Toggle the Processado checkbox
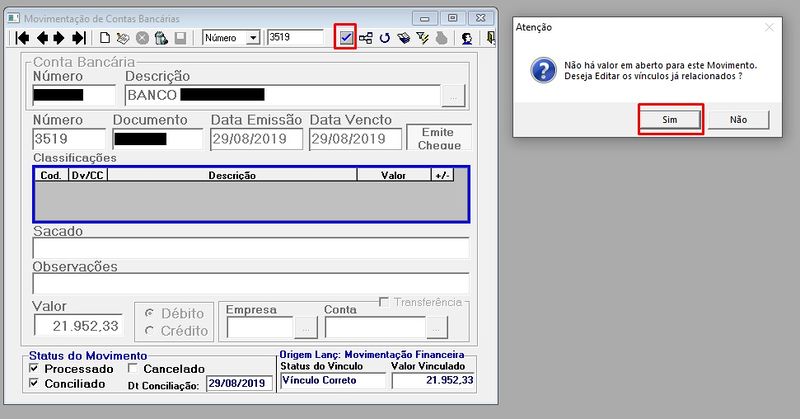Viewport: 800px width, 419px height. (34, 368)
